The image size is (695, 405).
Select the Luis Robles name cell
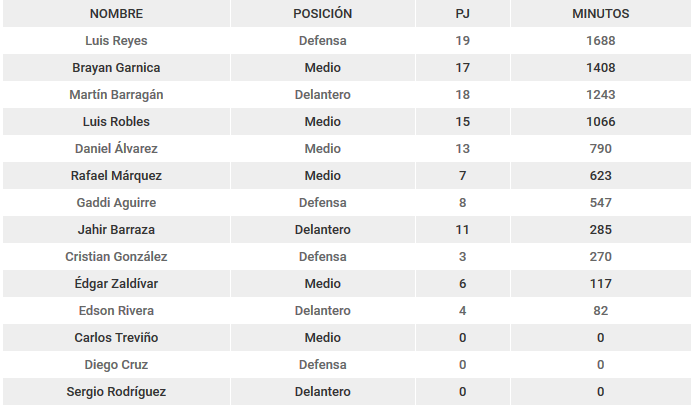(x=116, y=122)
